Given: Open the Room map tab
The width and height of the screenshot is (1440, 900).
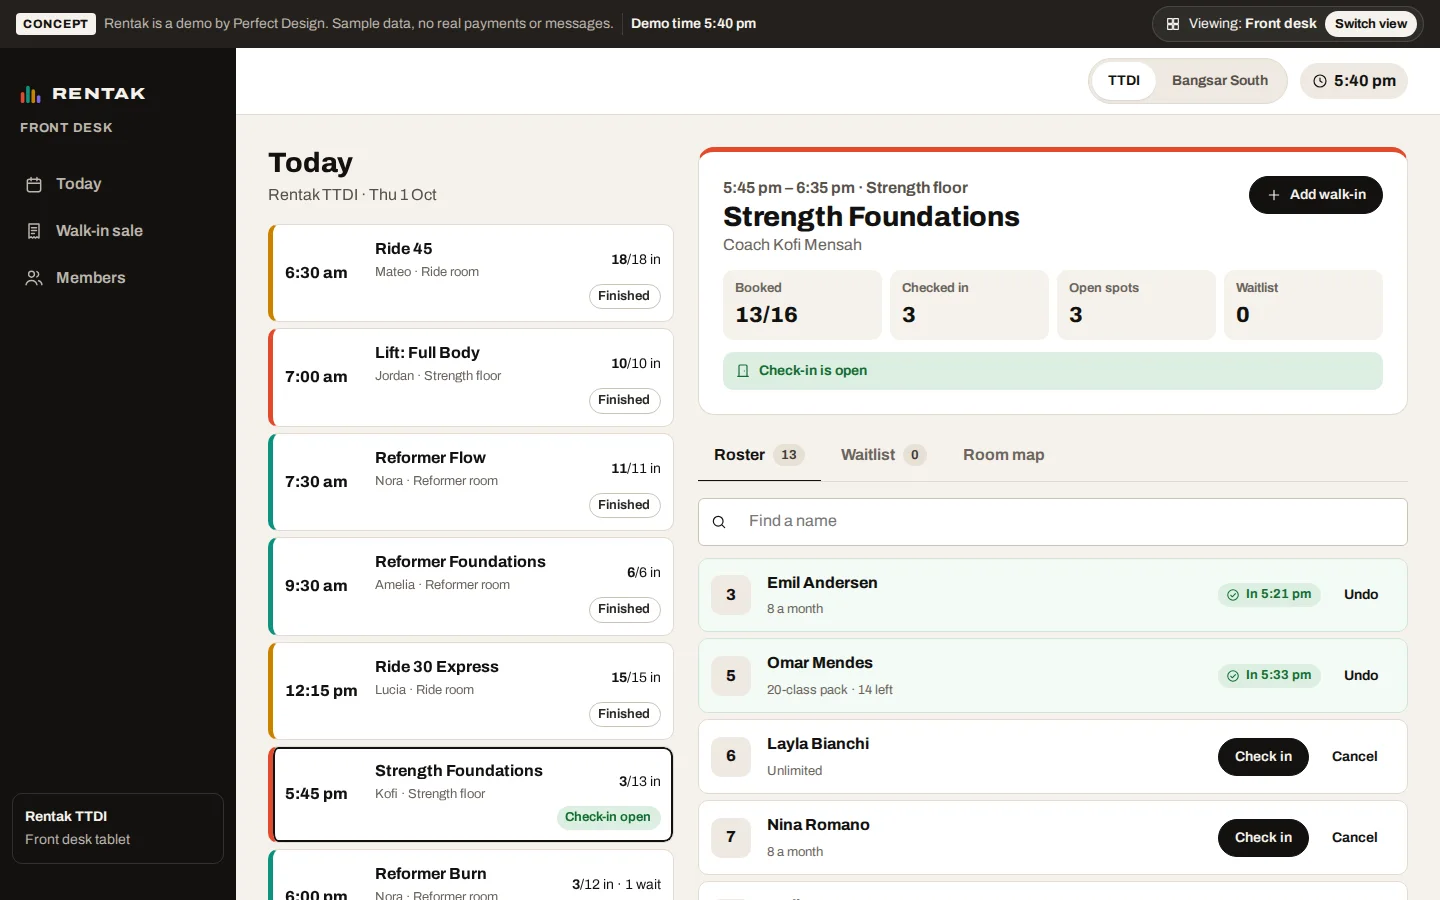Looking at the screenshot, I should point(1004,455).
